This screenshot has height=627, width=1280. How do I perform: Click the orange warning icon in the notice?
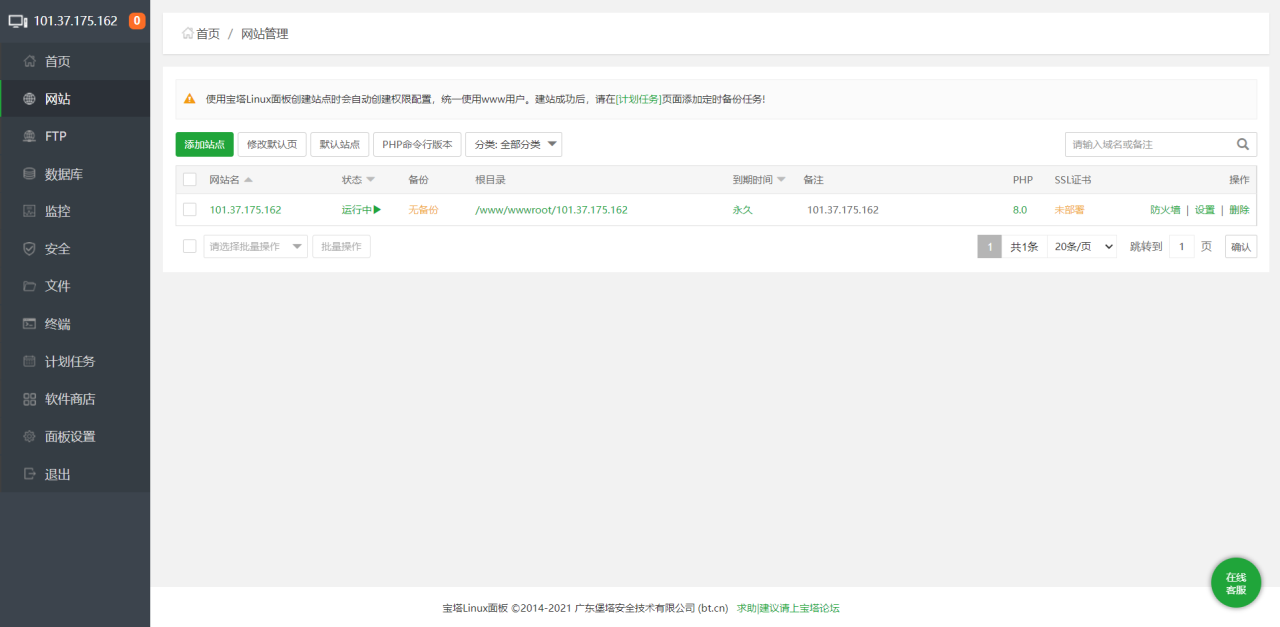[x=190, y=99]
